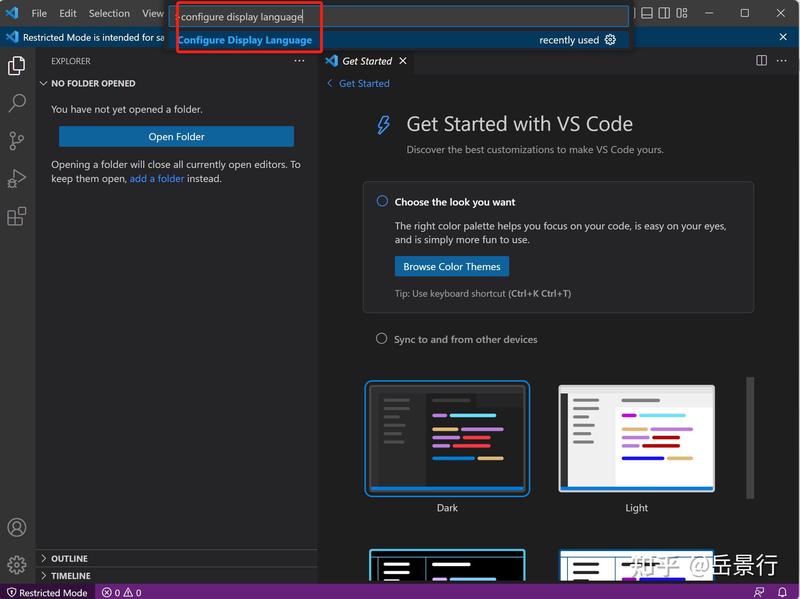Split the editor to the right
The width and height of the screenshot is (800, 599).
[x=761, y=61]
